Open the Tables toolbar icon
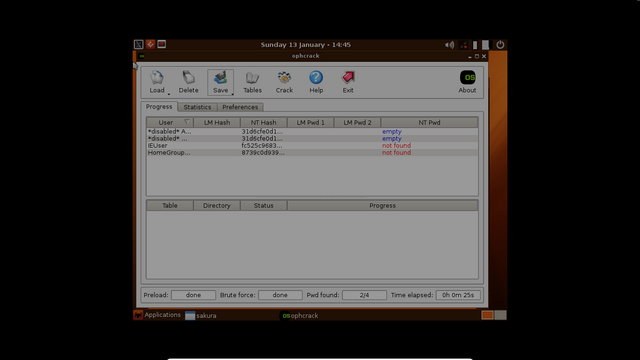Image resolution: width=640 pixels, height=360 pixels. point(252,82)
